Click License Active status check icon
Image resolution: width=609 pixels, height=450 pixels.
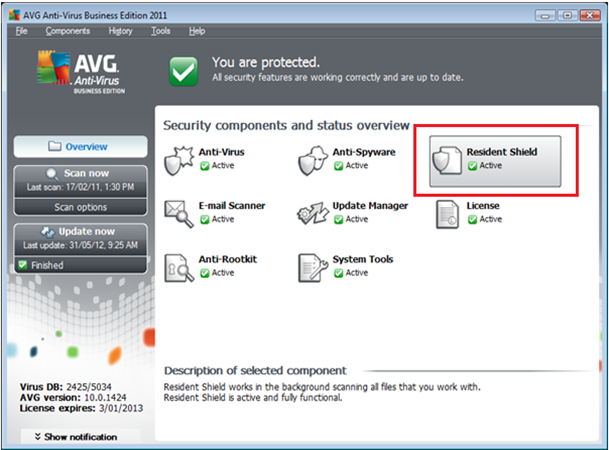472,220
